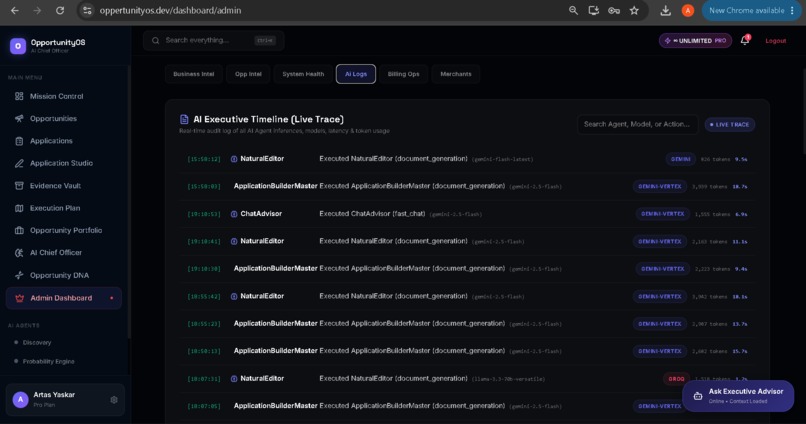Viewport: 806px width, 424px height.
Task: Click the GEMINI badge in first log row
Action: tap(681, 159)
